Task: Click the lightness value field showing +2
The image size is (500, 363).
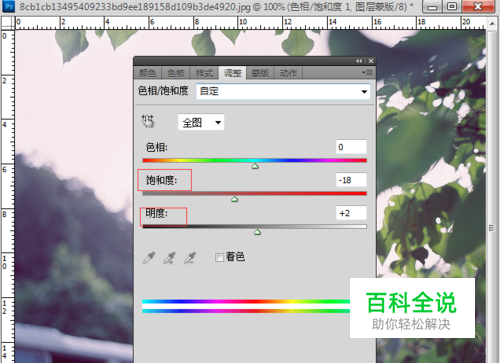Action: pos(351,213)
